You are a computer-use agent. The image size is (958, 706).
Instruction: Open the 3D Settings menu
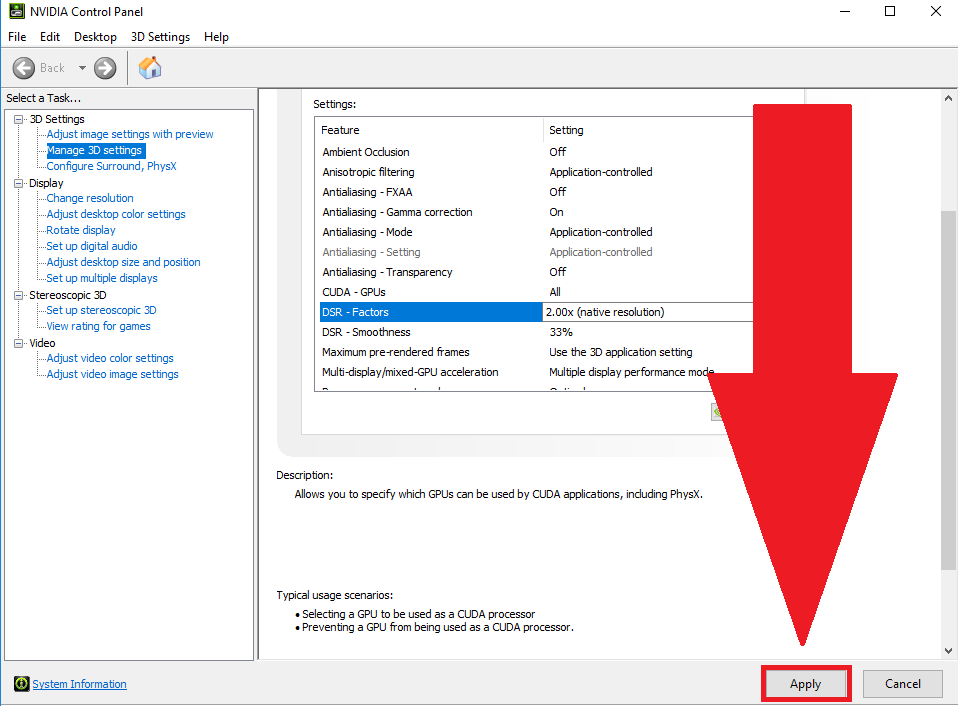click(160, 37)
